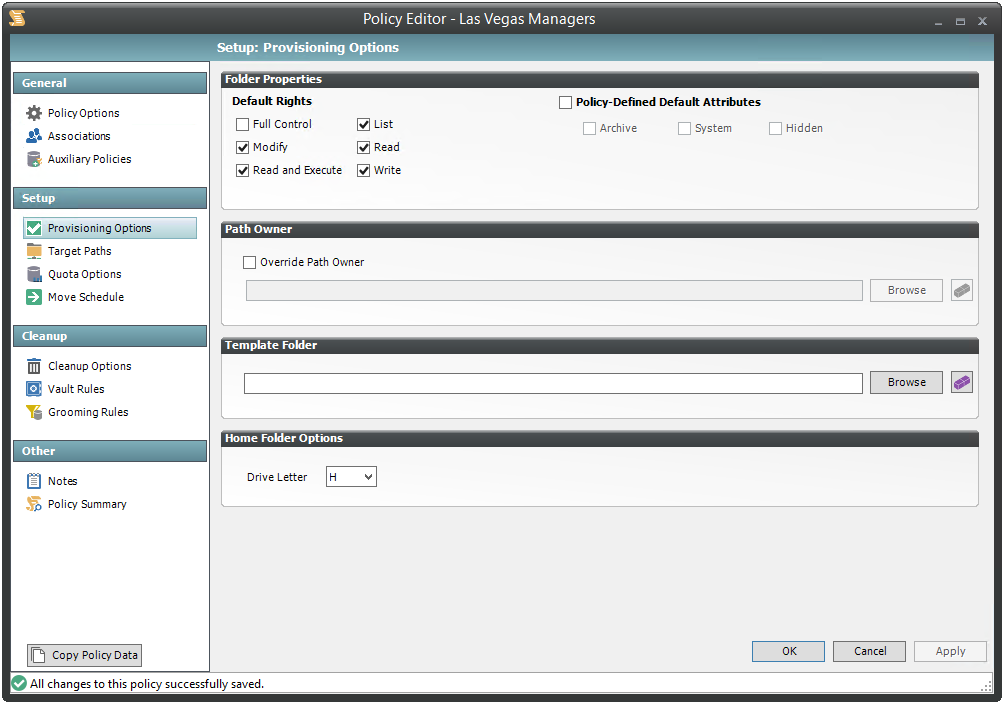Open Move Schedule settings

point(86,298)
